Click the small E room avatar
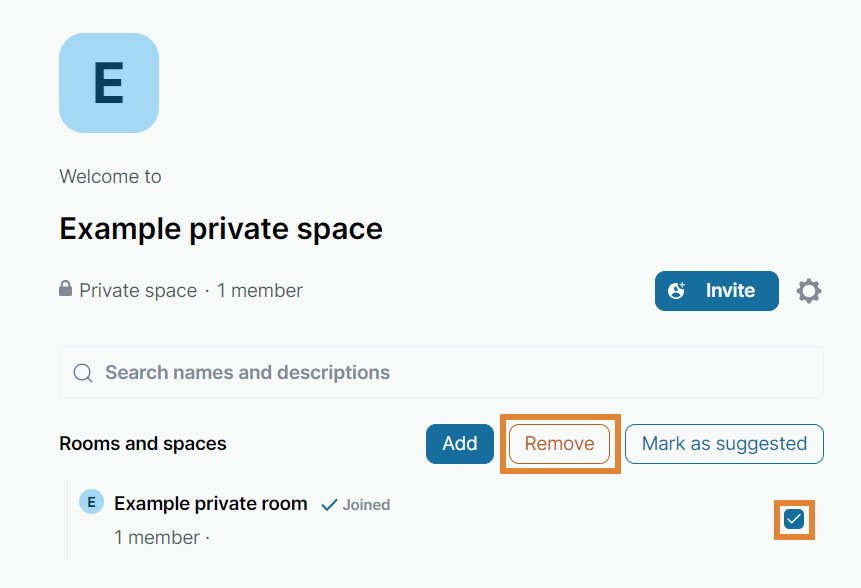 91,502
